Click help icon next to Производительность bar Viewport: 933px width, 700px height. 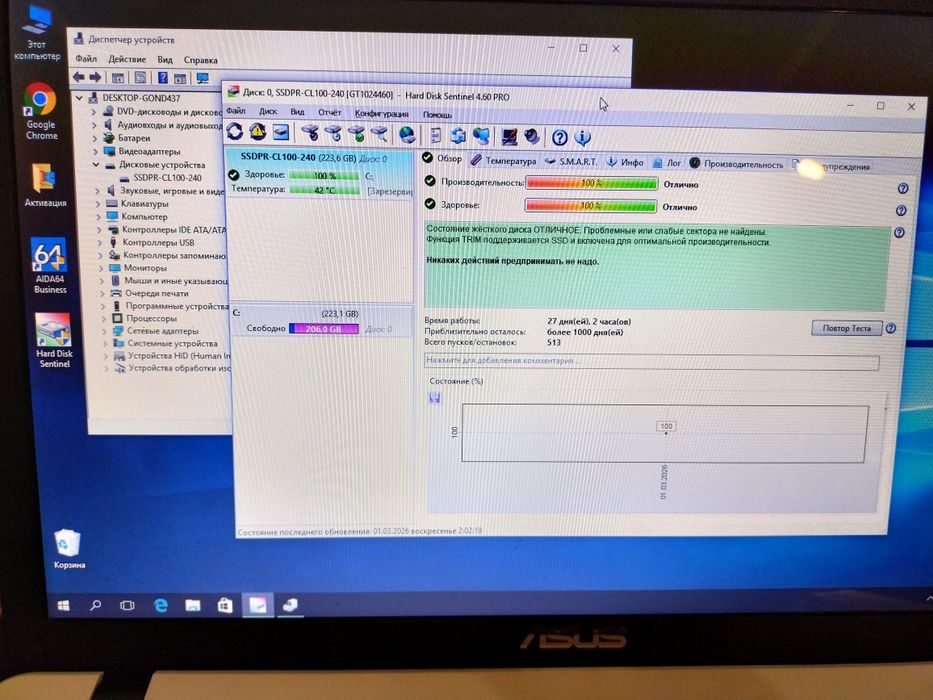[903, 189]
